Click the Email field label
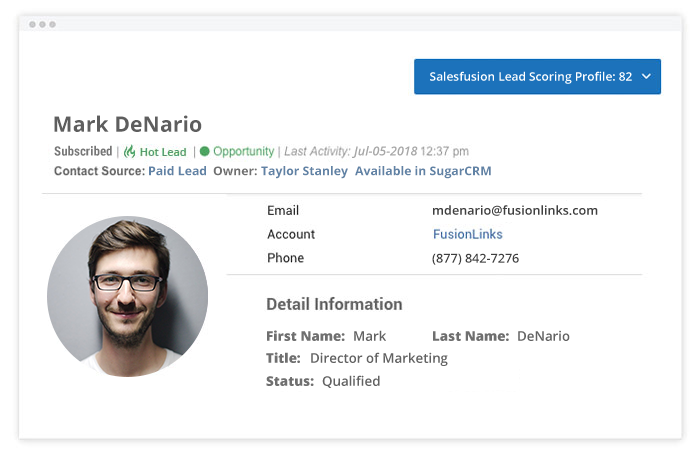Image resolution: width=700 pixels, height=457 pixels. [x=283, y=210]
